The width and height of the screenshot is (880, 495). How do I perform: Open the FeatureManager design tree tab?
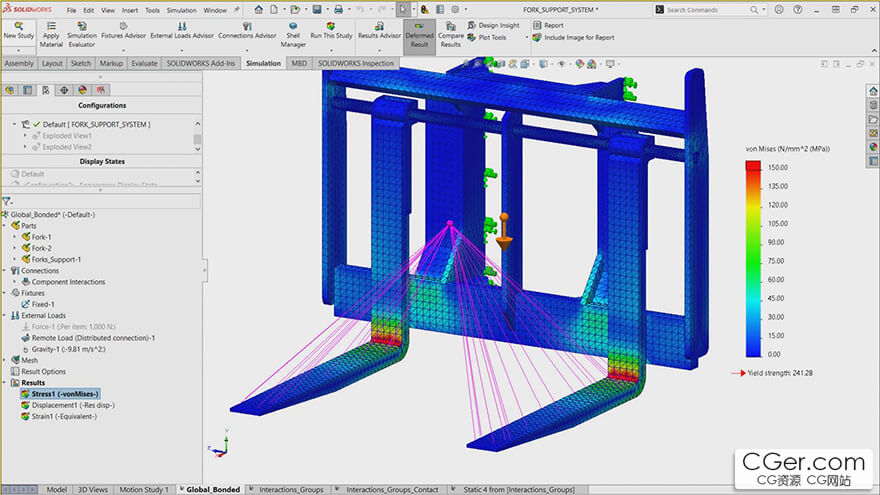point(10,90)
